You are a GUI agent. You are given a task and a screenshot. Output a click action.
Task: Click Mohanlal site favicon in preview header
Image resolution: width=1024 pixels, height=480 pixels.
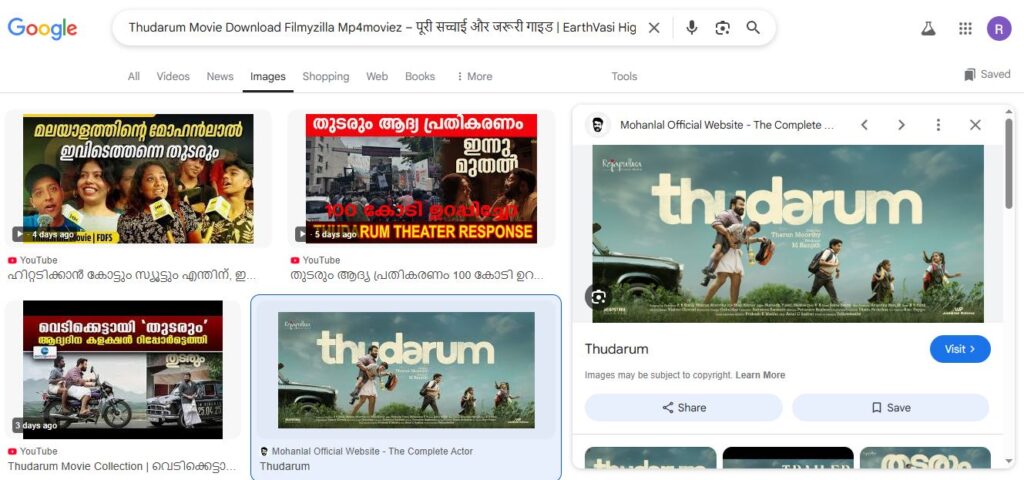[x=598, y=125]
